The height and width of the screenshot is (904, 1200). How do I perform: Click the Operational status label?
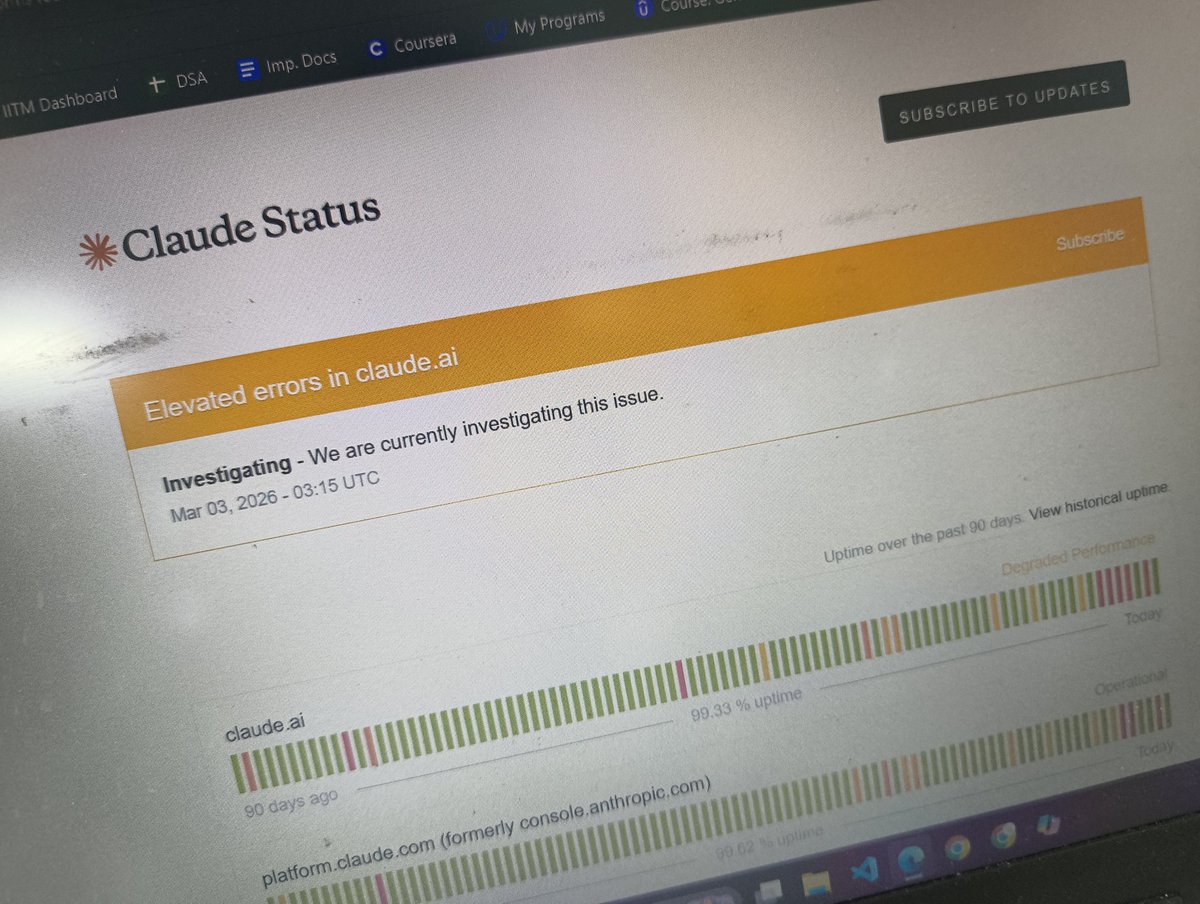1130,683
